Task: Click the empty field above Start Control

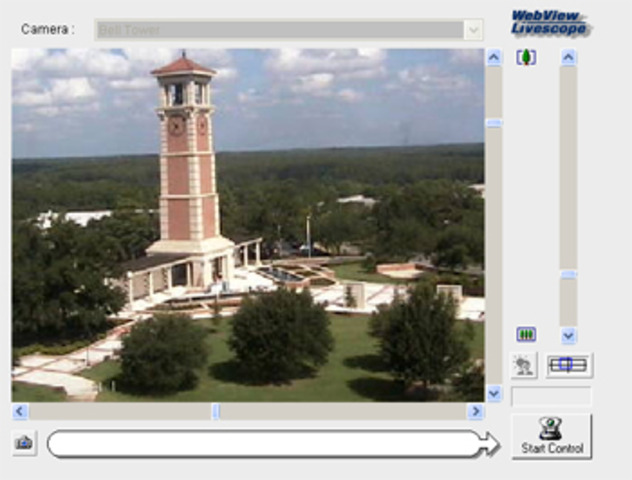Action: (x=551, y=396)
